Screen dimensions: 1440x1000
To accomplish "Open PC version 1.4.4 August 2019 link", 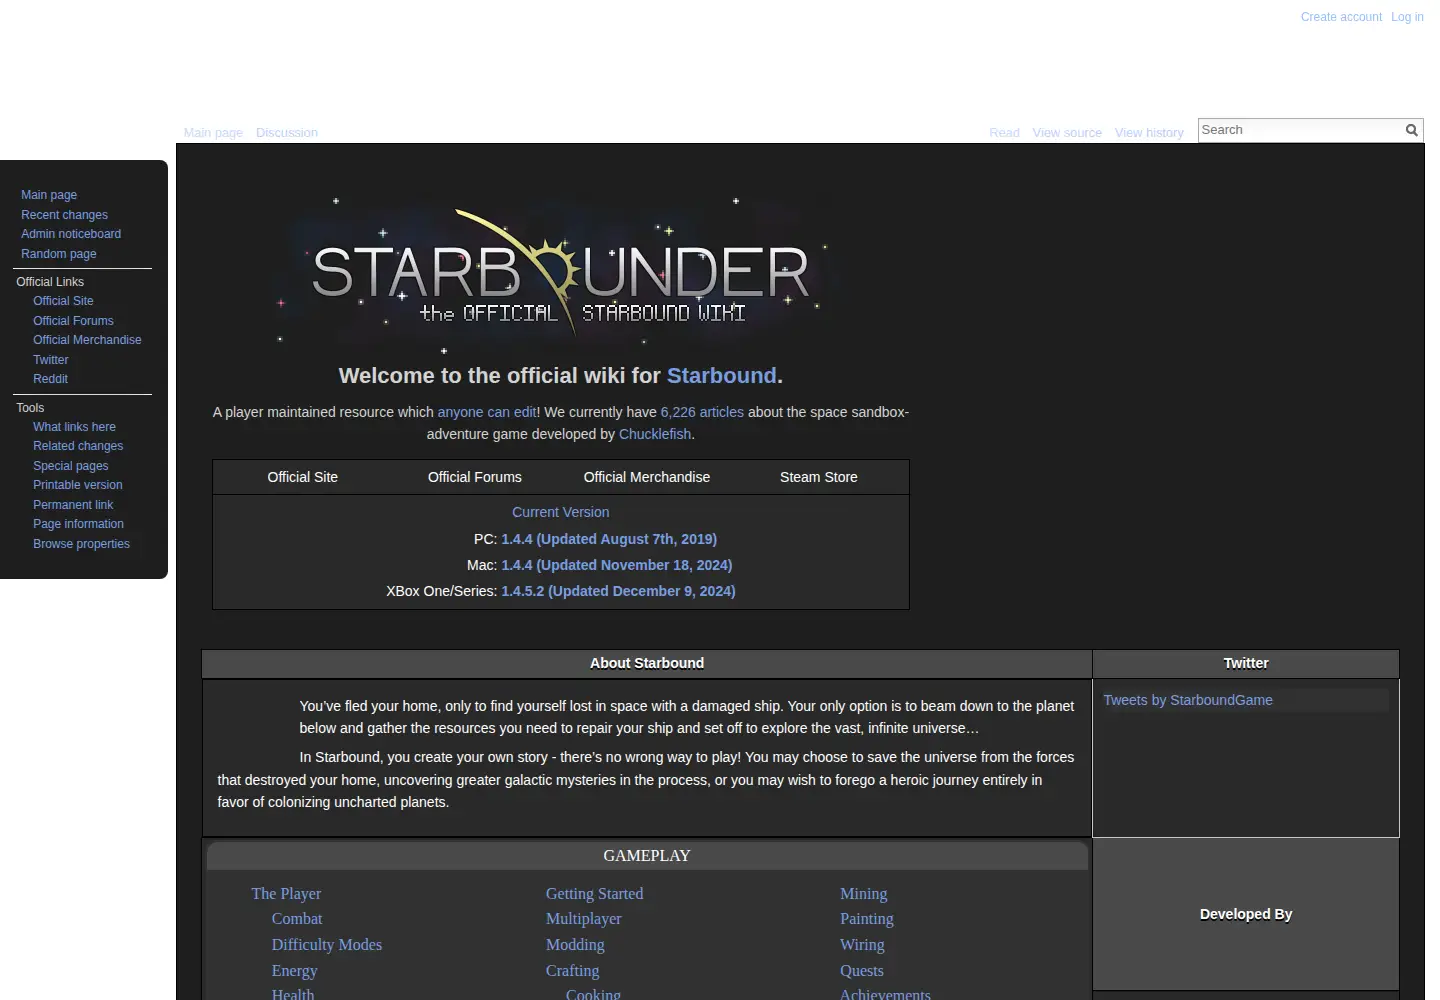I will point(609,539).
